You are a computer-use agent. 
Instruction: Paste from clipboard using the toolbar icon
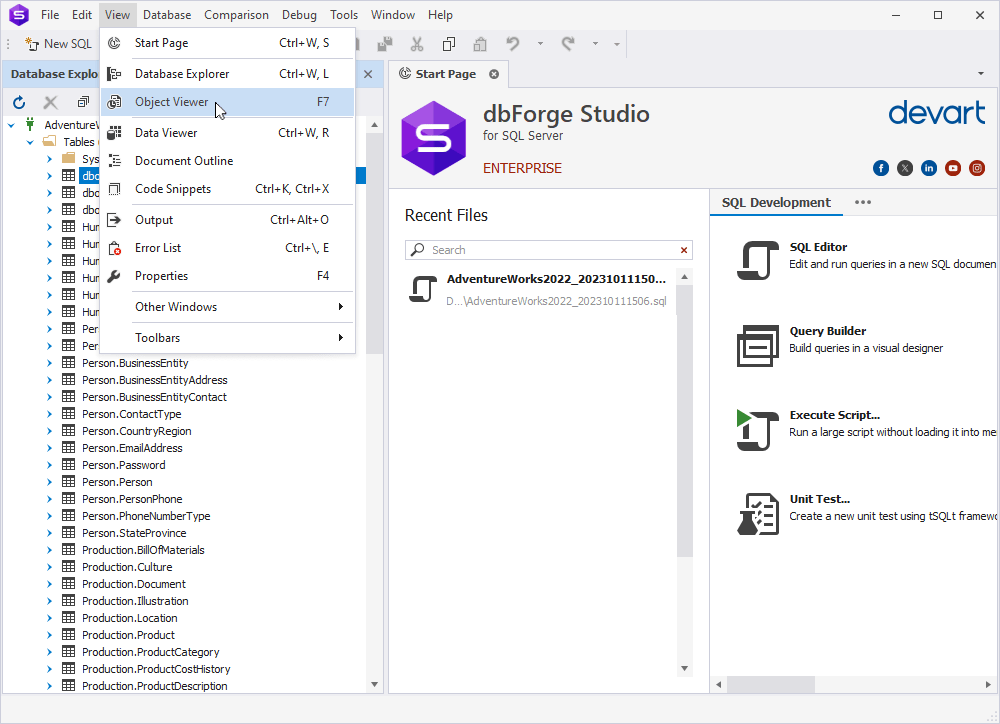pos(479,44)
